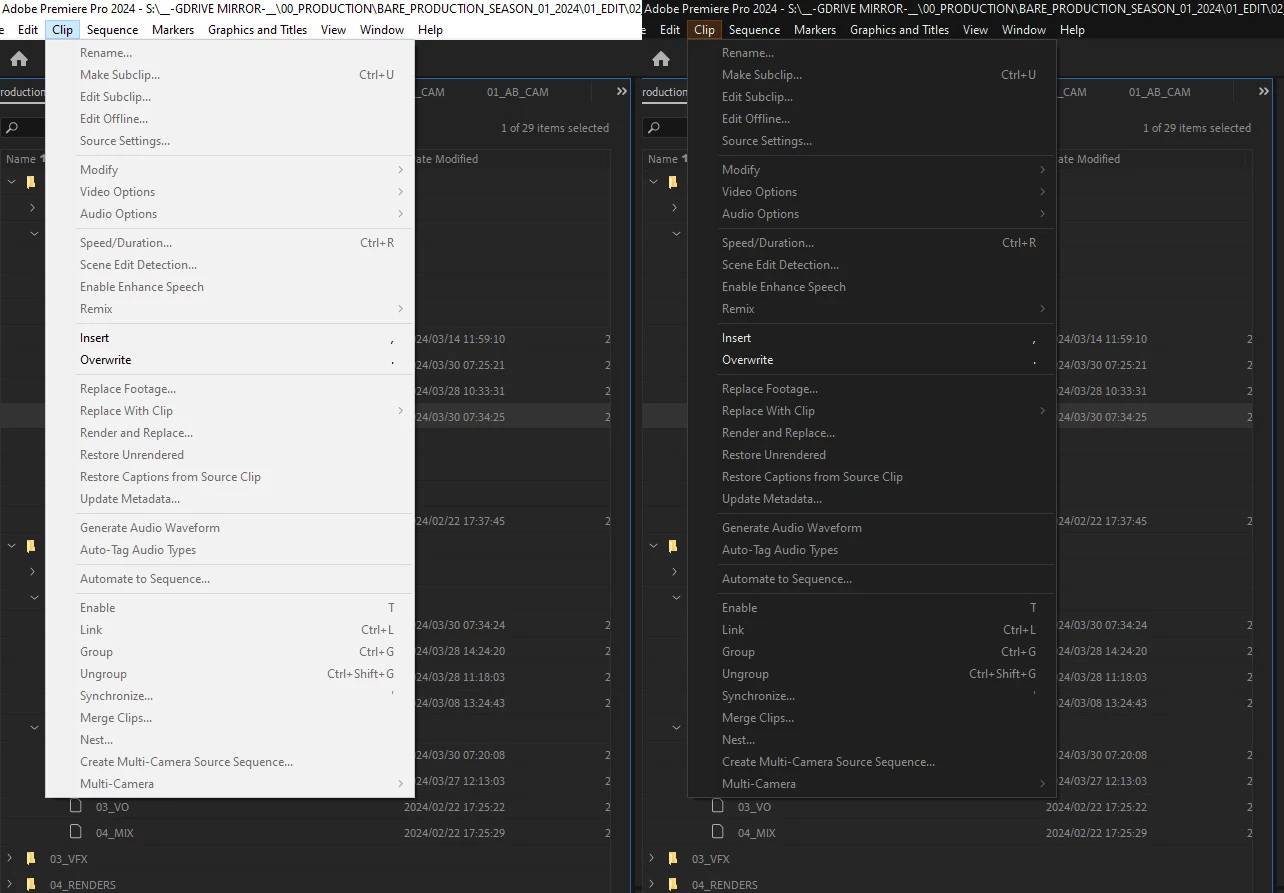Click the search field in the right window
Image resolution: width=1284 pixels, height=893 pixels.
(x=666, y=128)
